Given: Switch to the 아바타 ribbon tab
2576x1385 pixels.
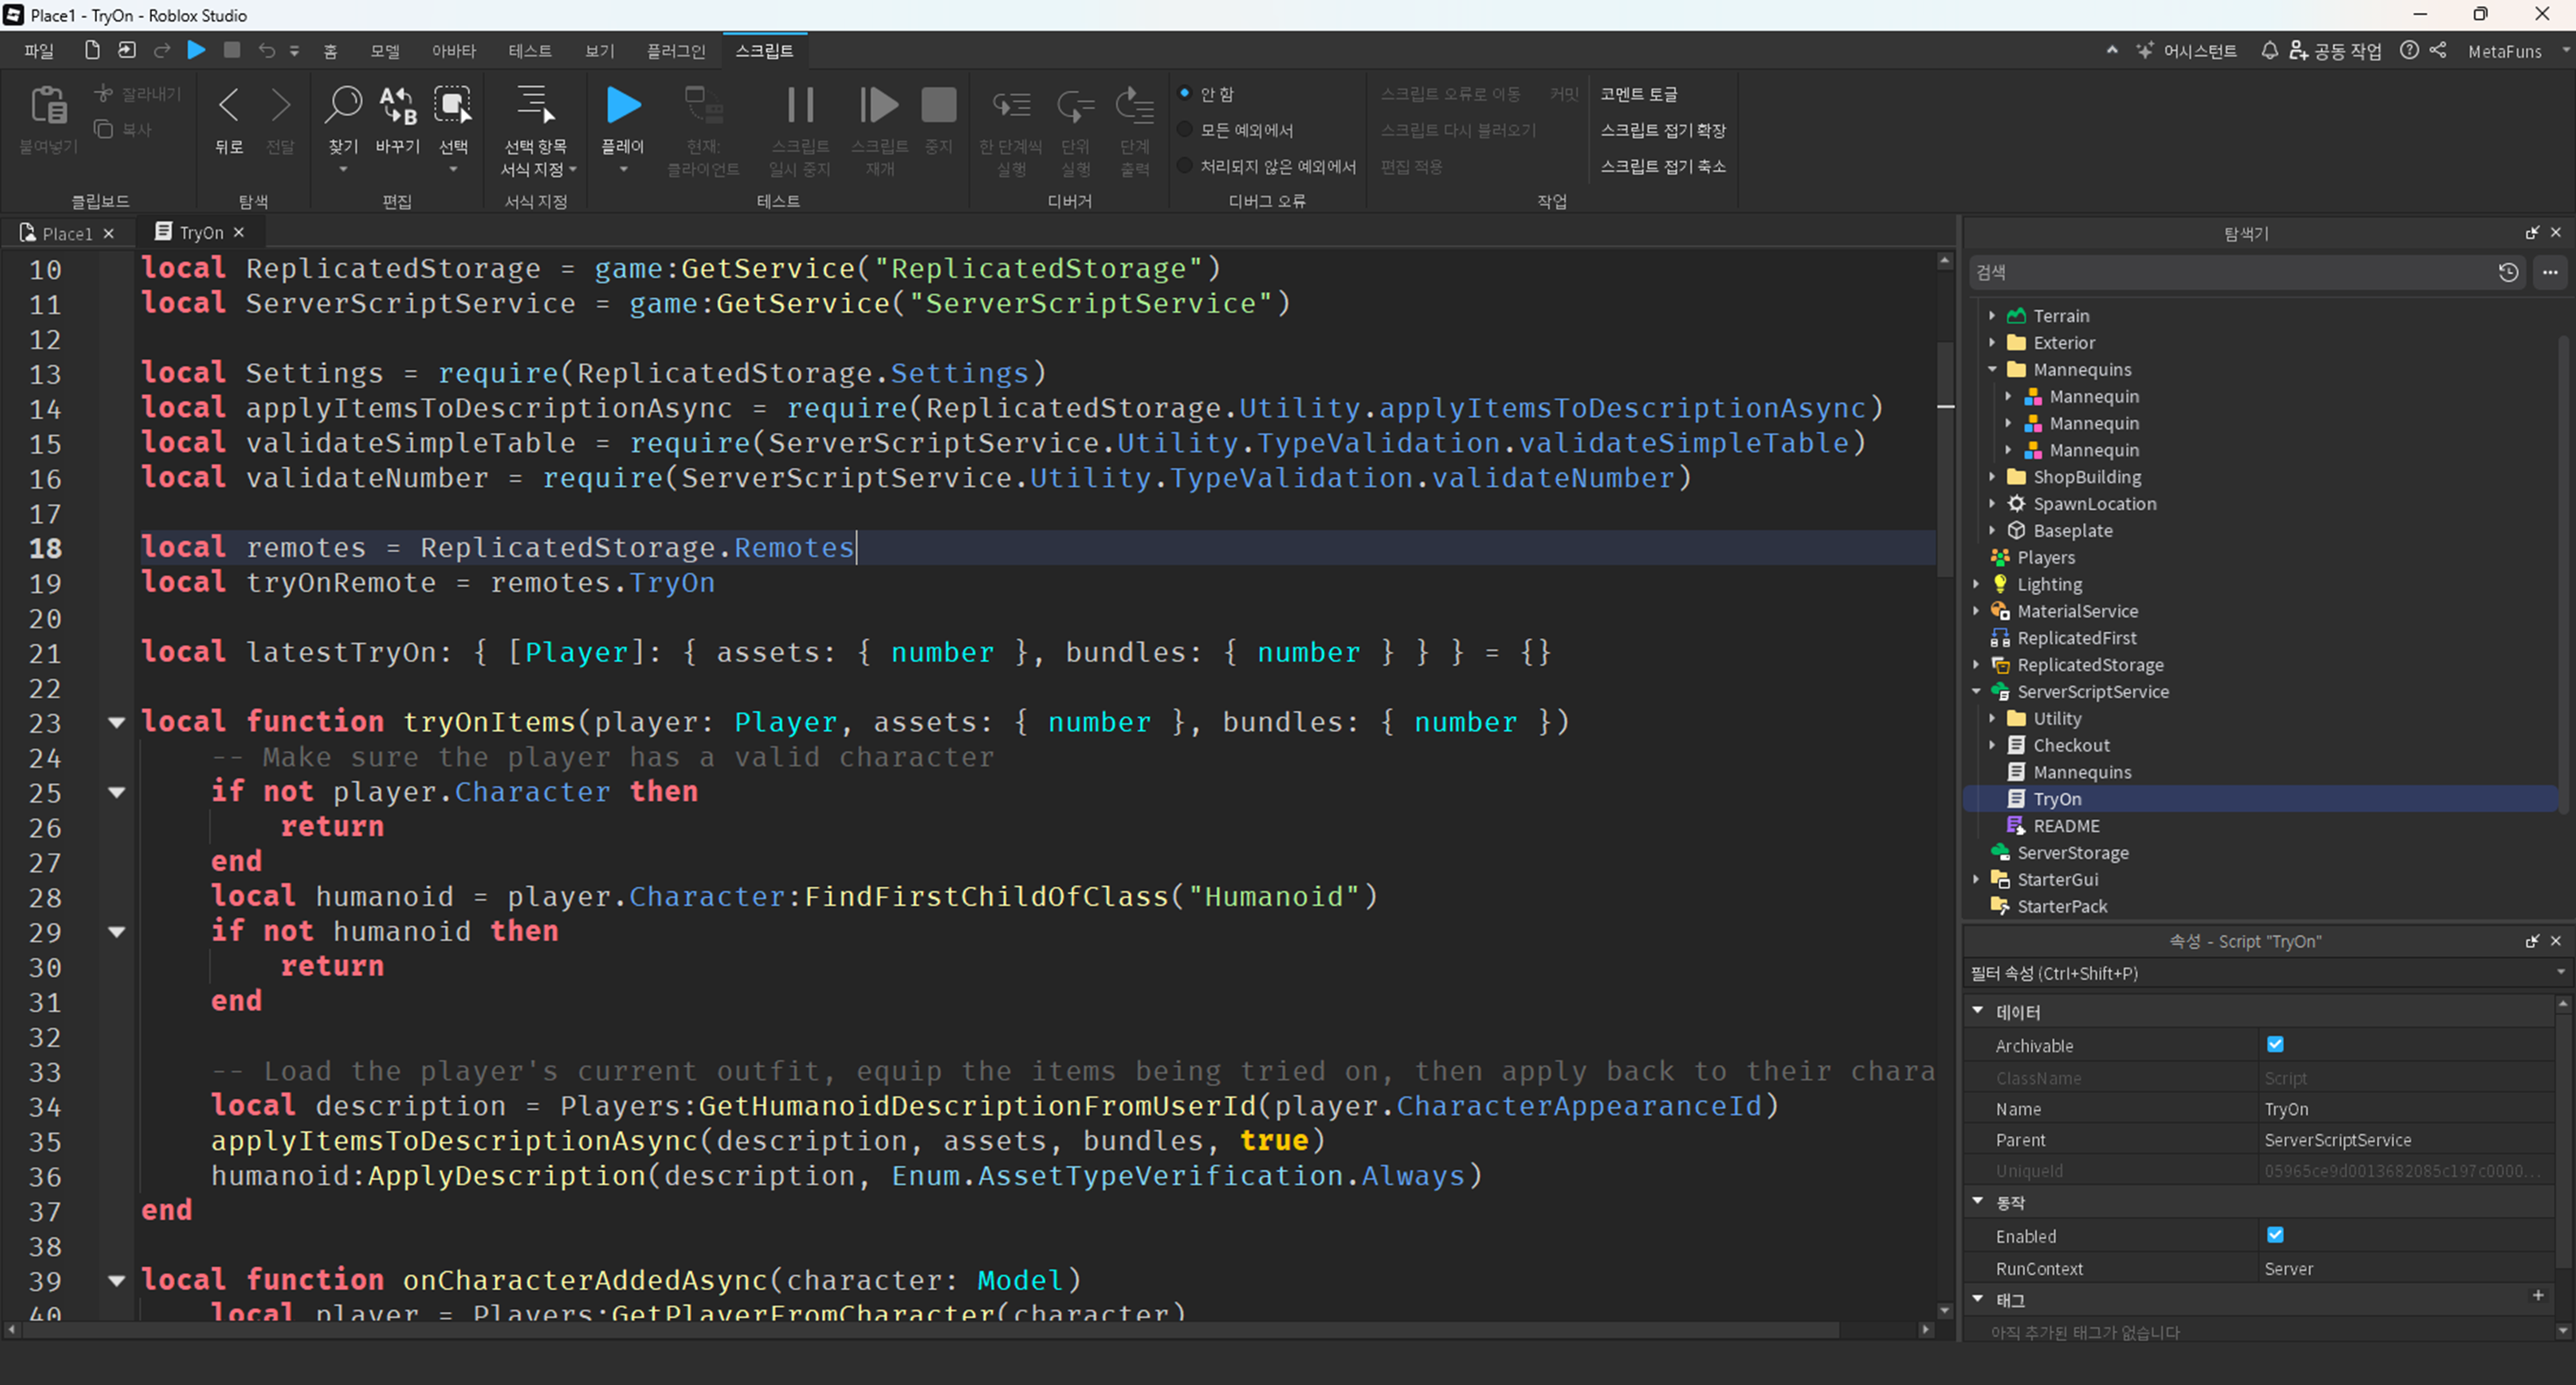Looking at the screenshot, I should (454, 50).
